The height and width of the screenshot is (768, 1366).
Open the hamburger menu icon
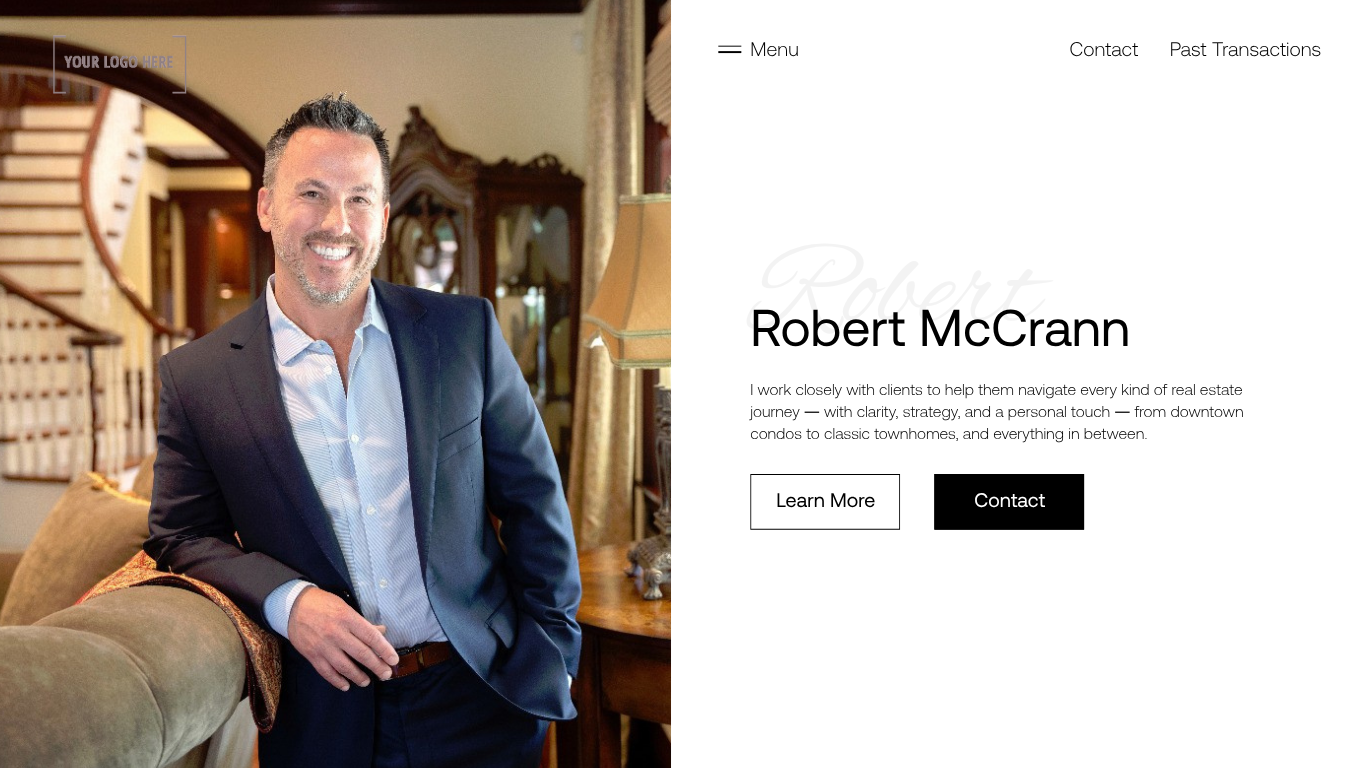(x=729, y=50)
